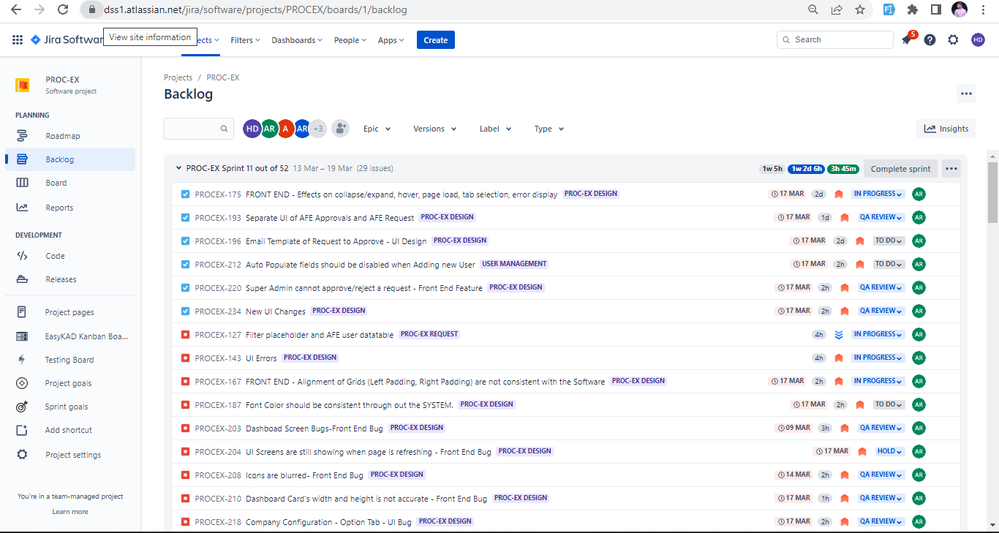
Task: Change TO DO status of PROCEX-196
Action: [889, 241]
